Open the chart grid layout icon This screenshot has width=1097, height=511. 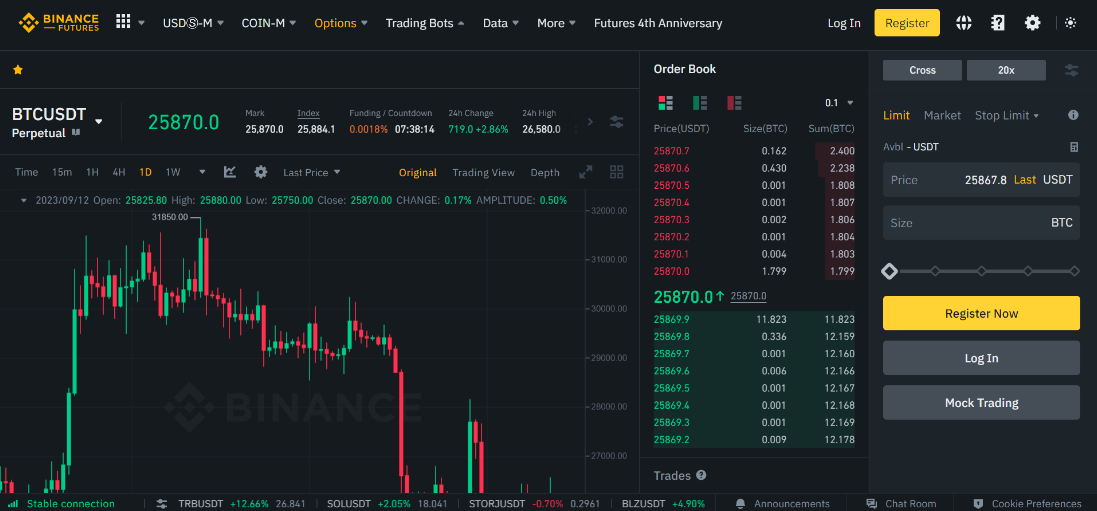tap(616, 172)
